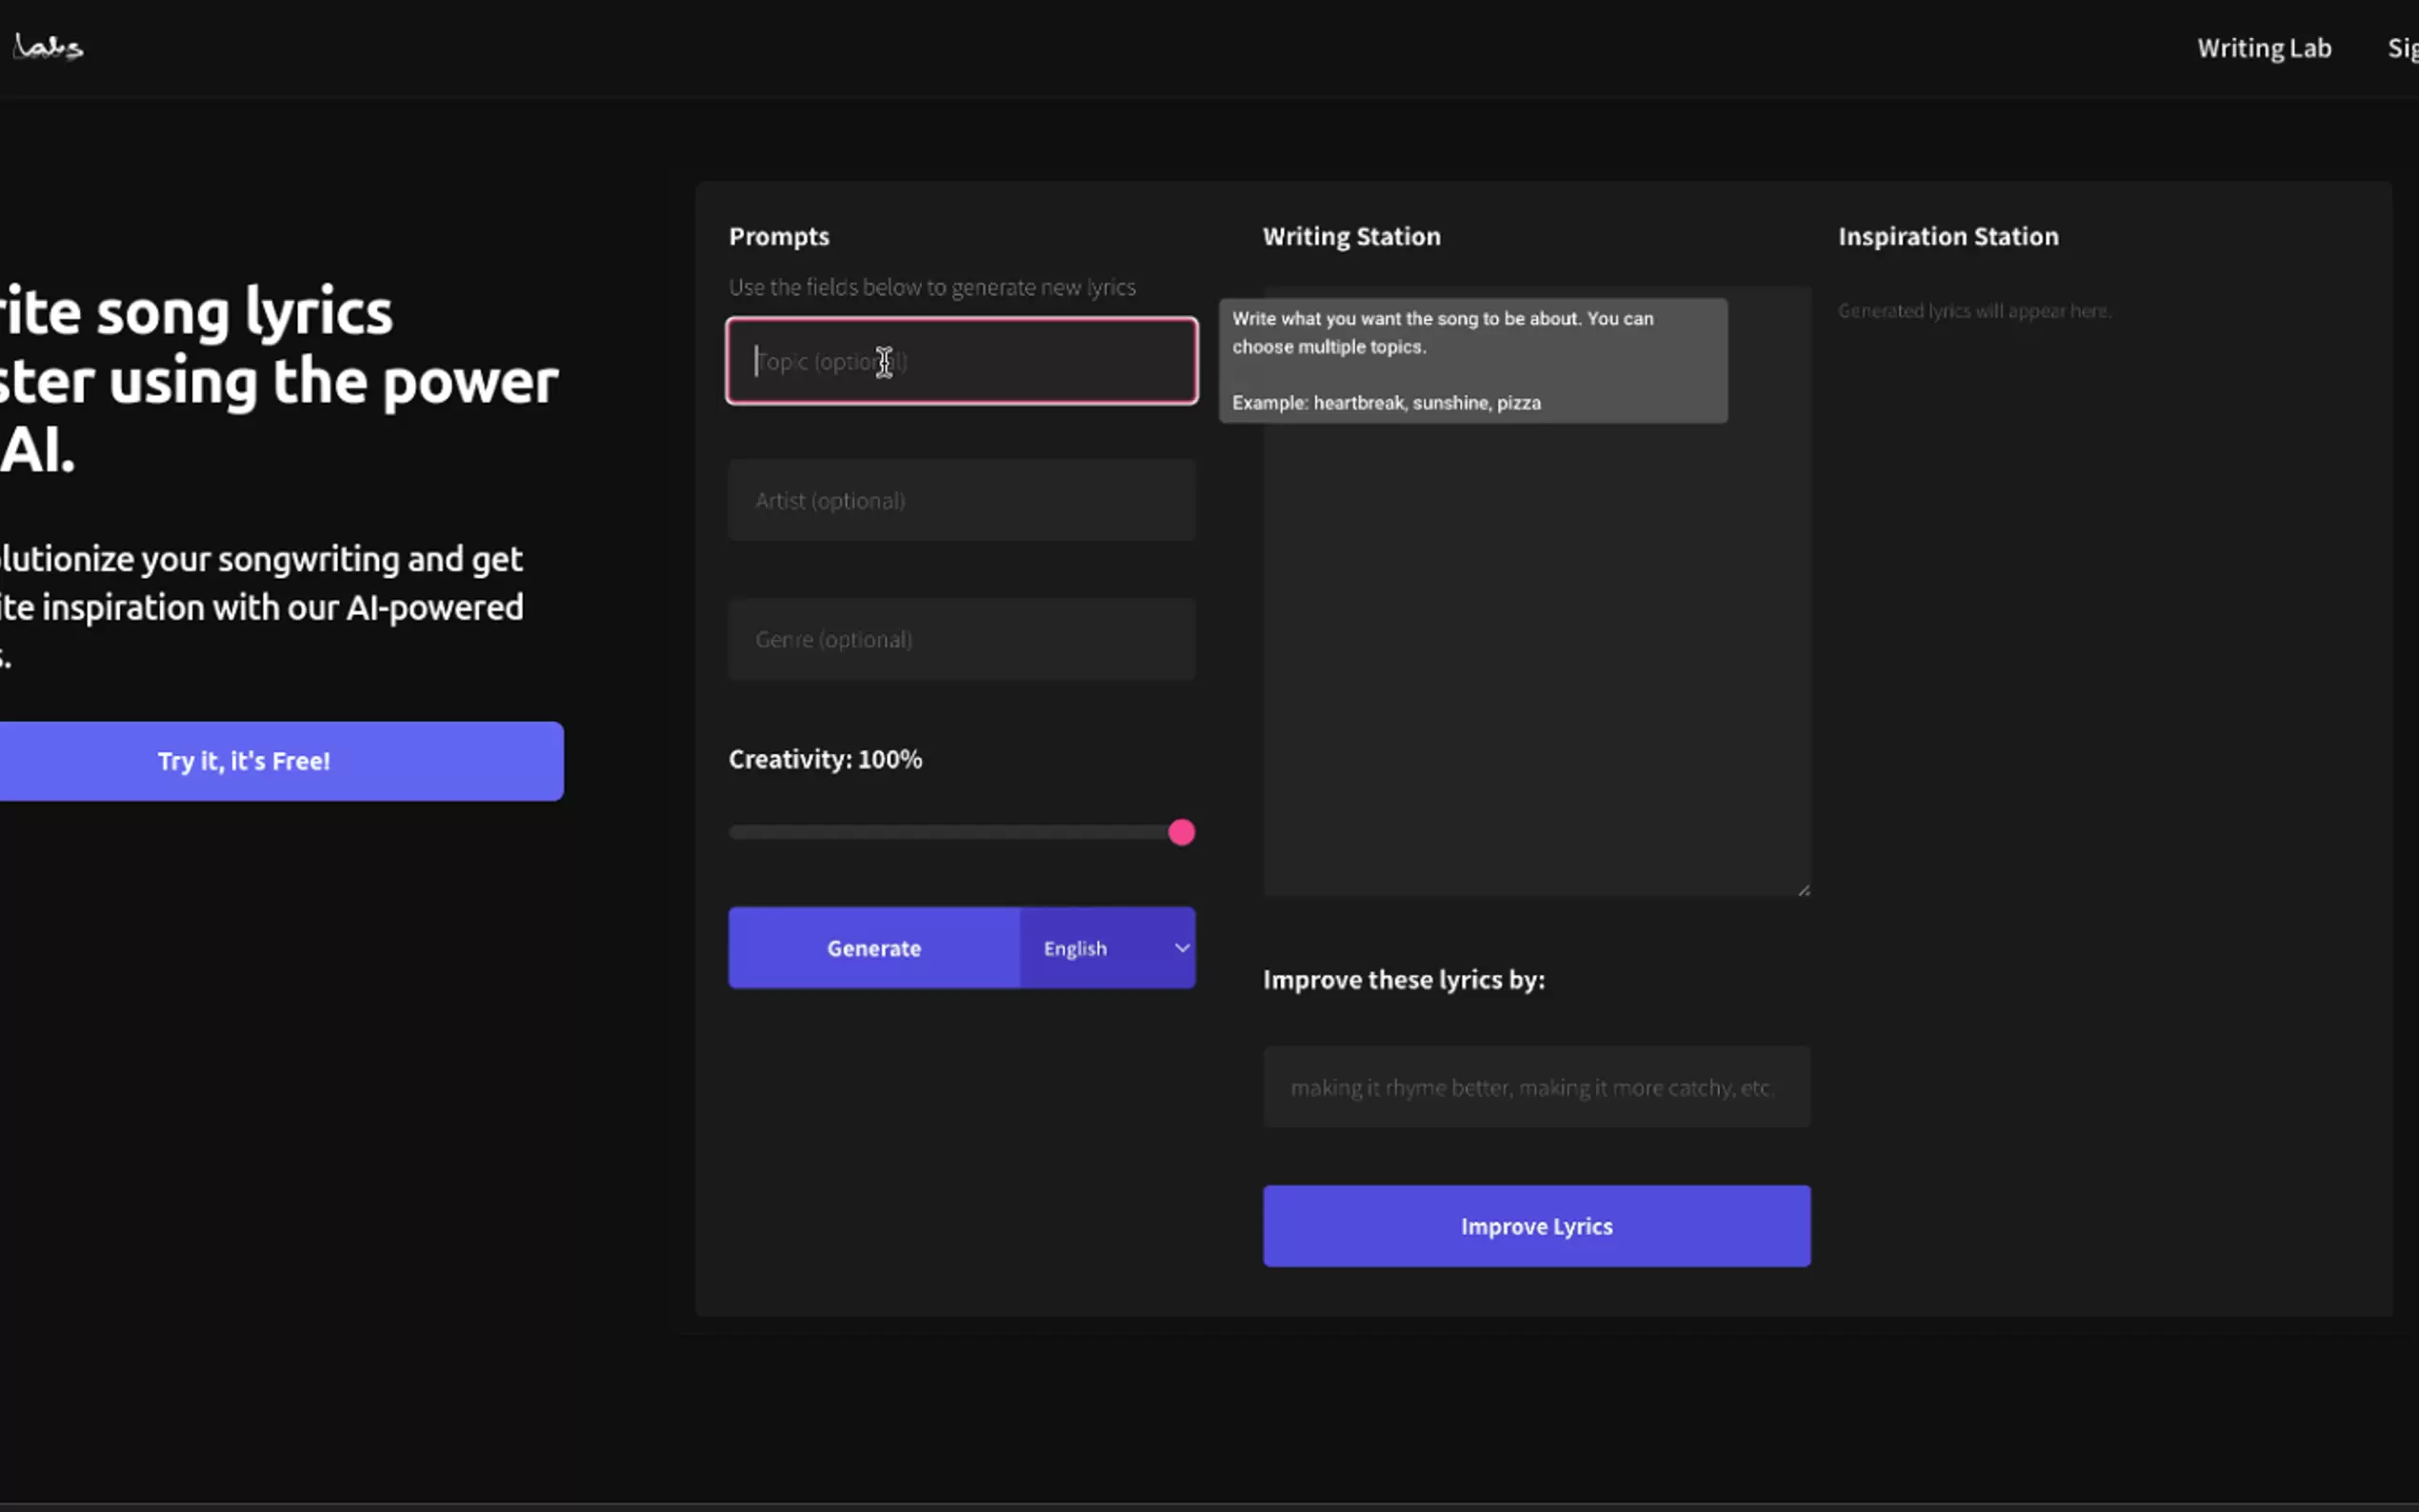
Task: Click 'Generated lyrics will appear here' placeholder
Action: [x=1974, y=311]
